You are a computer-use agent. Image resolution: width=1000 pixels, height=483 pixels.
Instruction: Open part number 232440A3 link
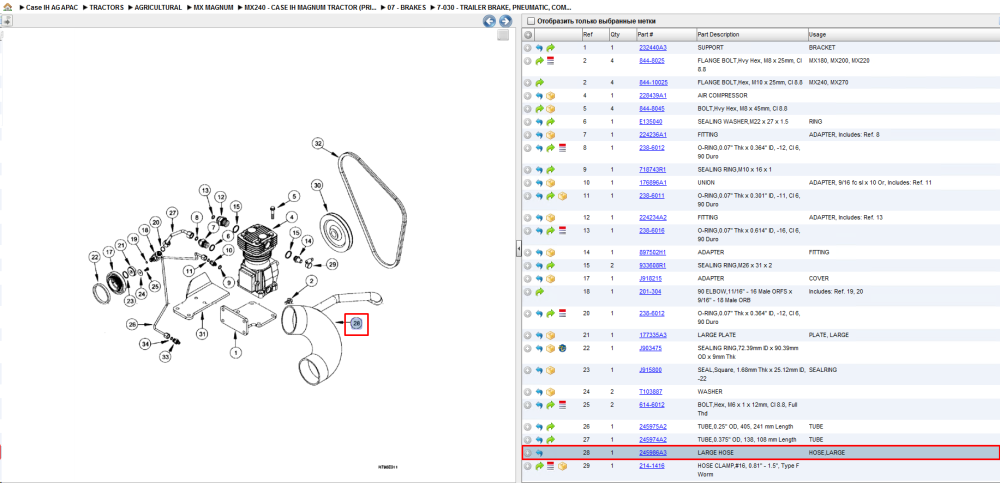[x=652, y=48]
